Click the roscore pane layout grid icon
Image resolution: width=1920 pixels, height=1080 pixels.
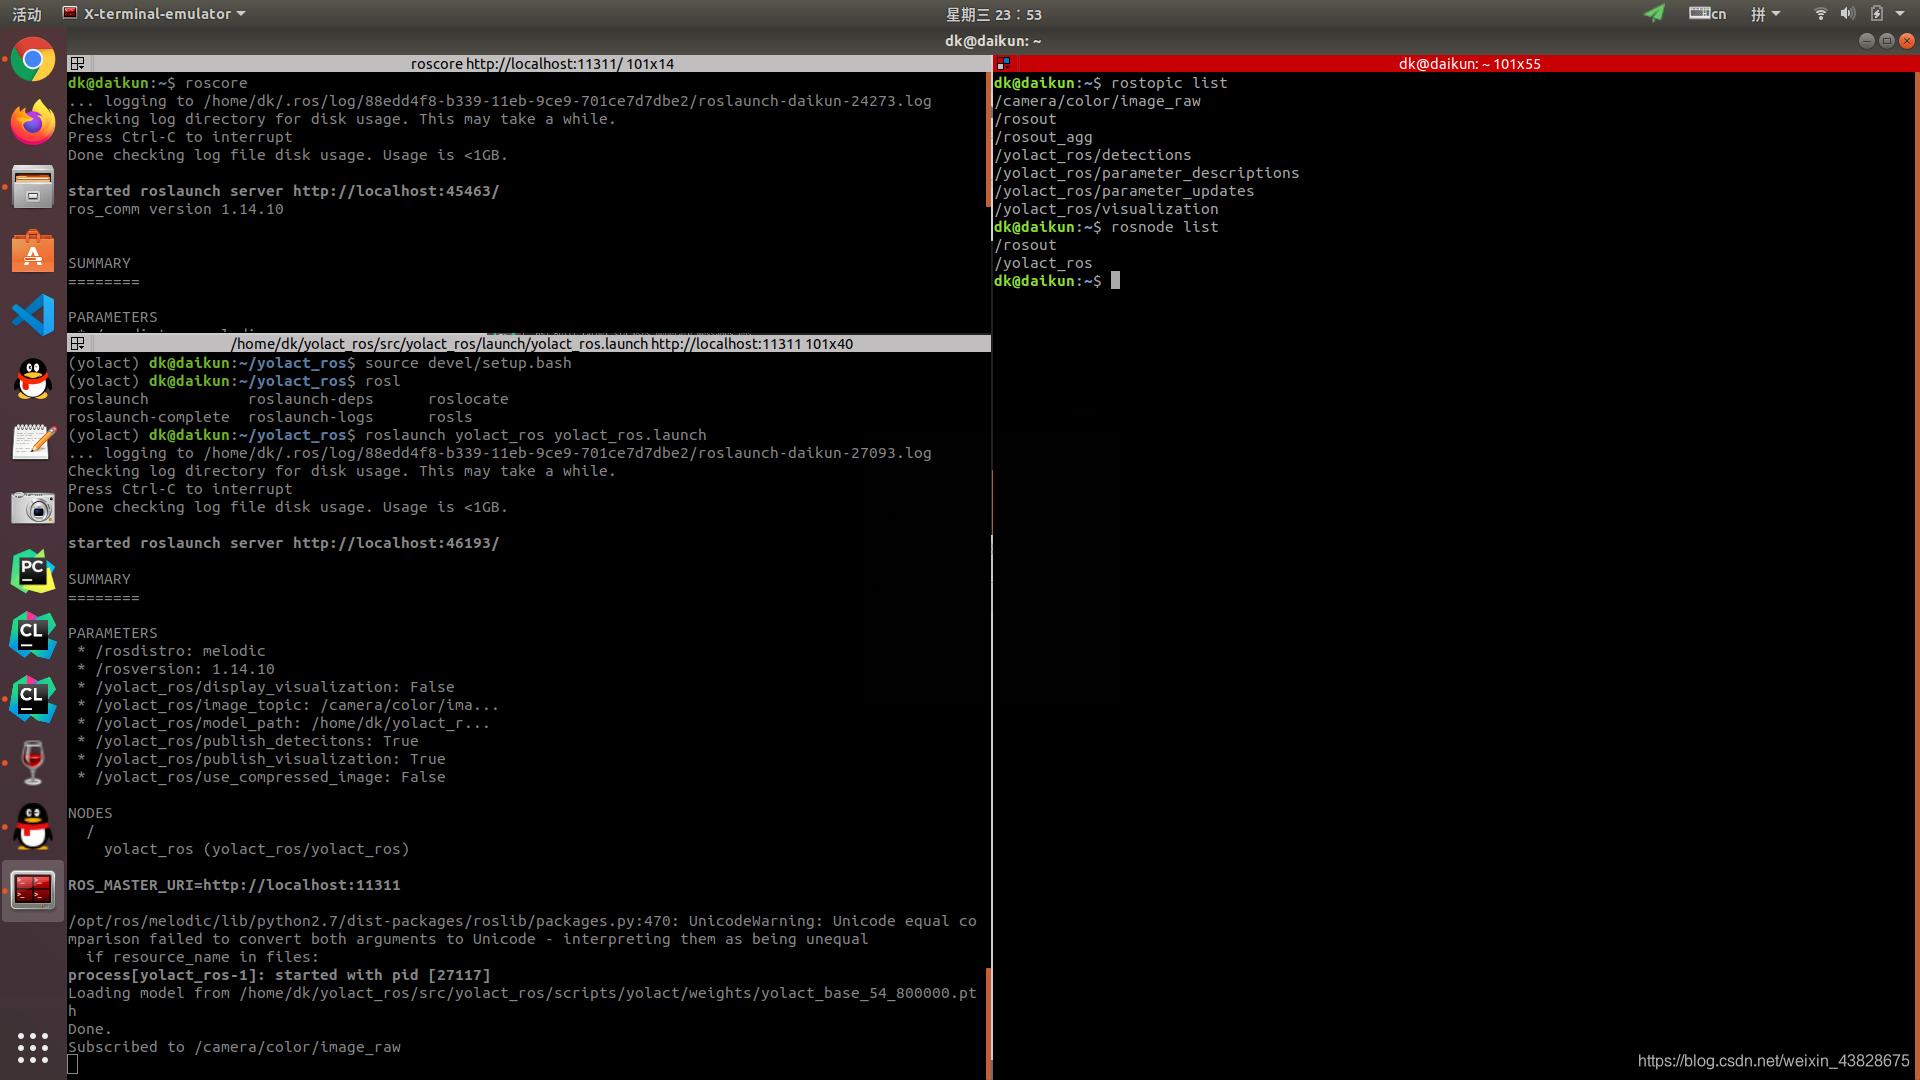(77, 63)
